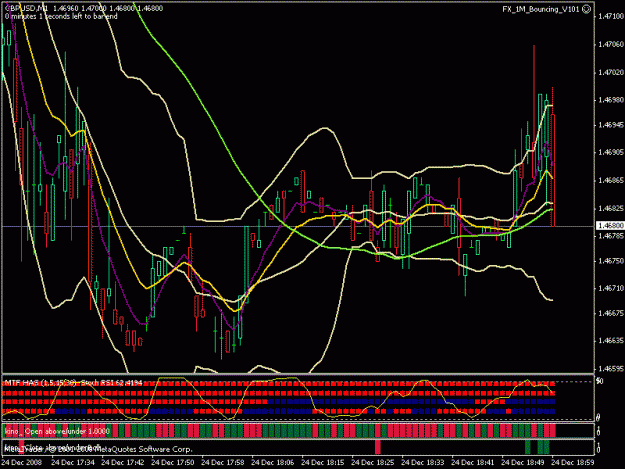Click the 1.46750 price scale label

point(610,261)
